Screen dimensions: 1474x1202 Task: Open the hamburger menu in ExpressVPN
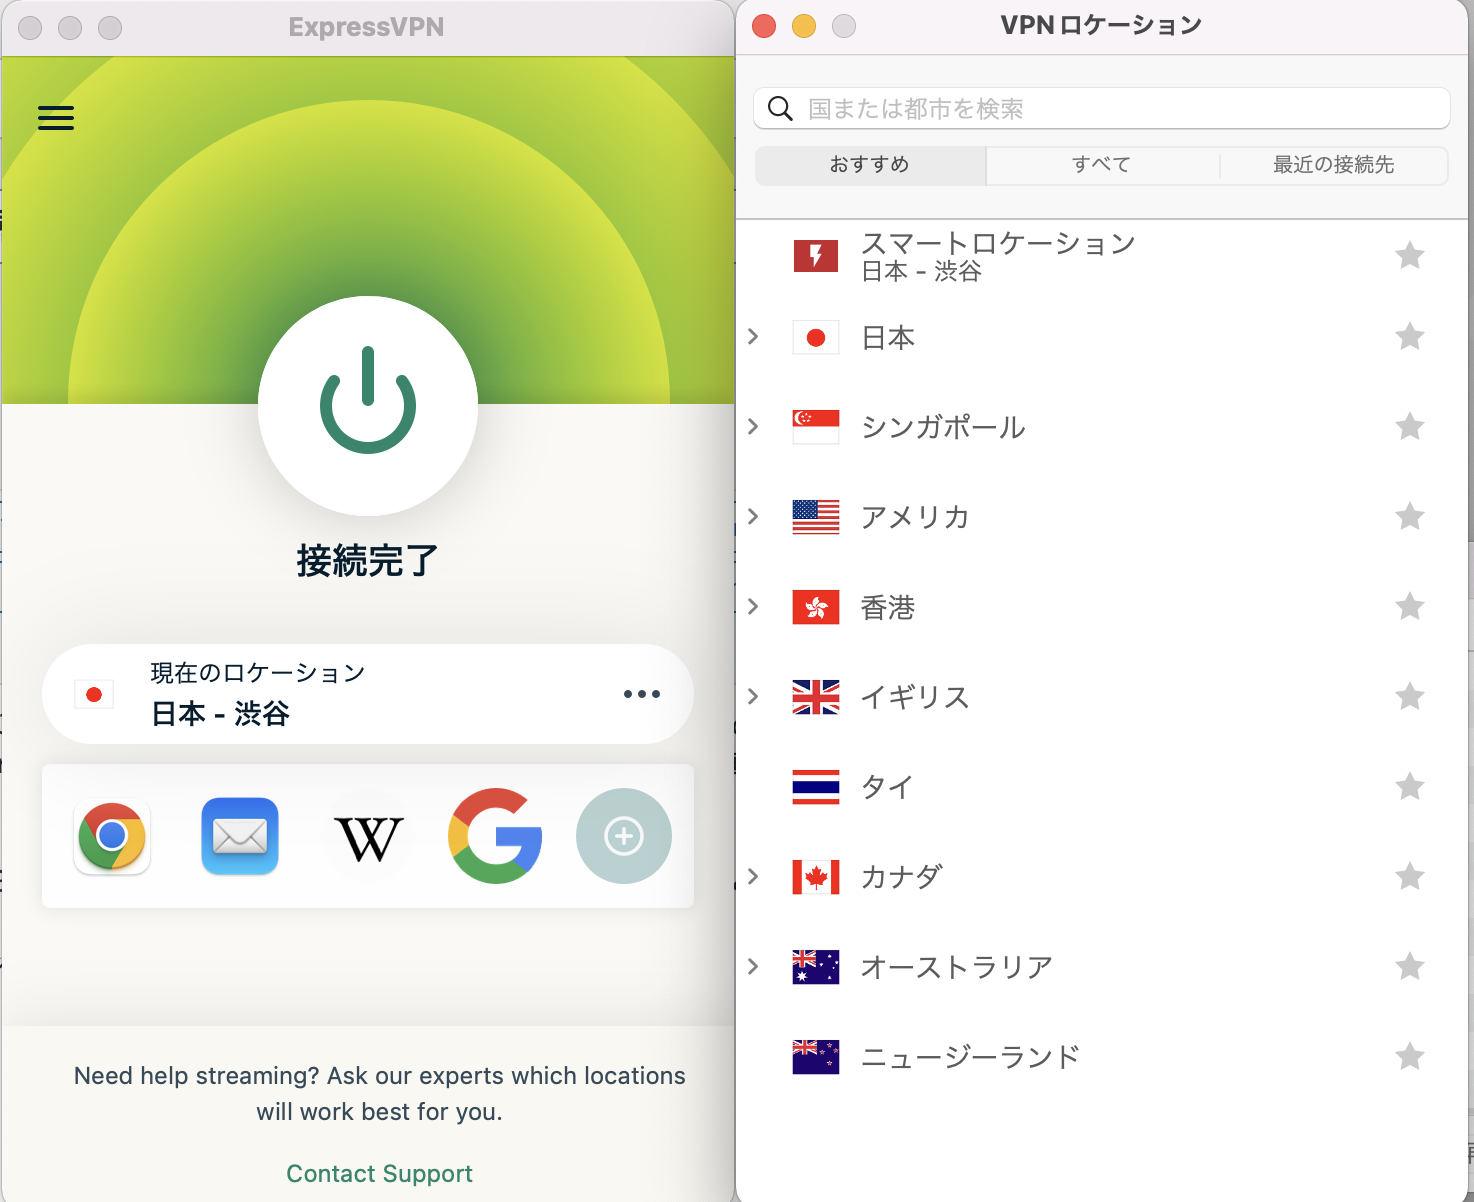click(x=56, y=118)
